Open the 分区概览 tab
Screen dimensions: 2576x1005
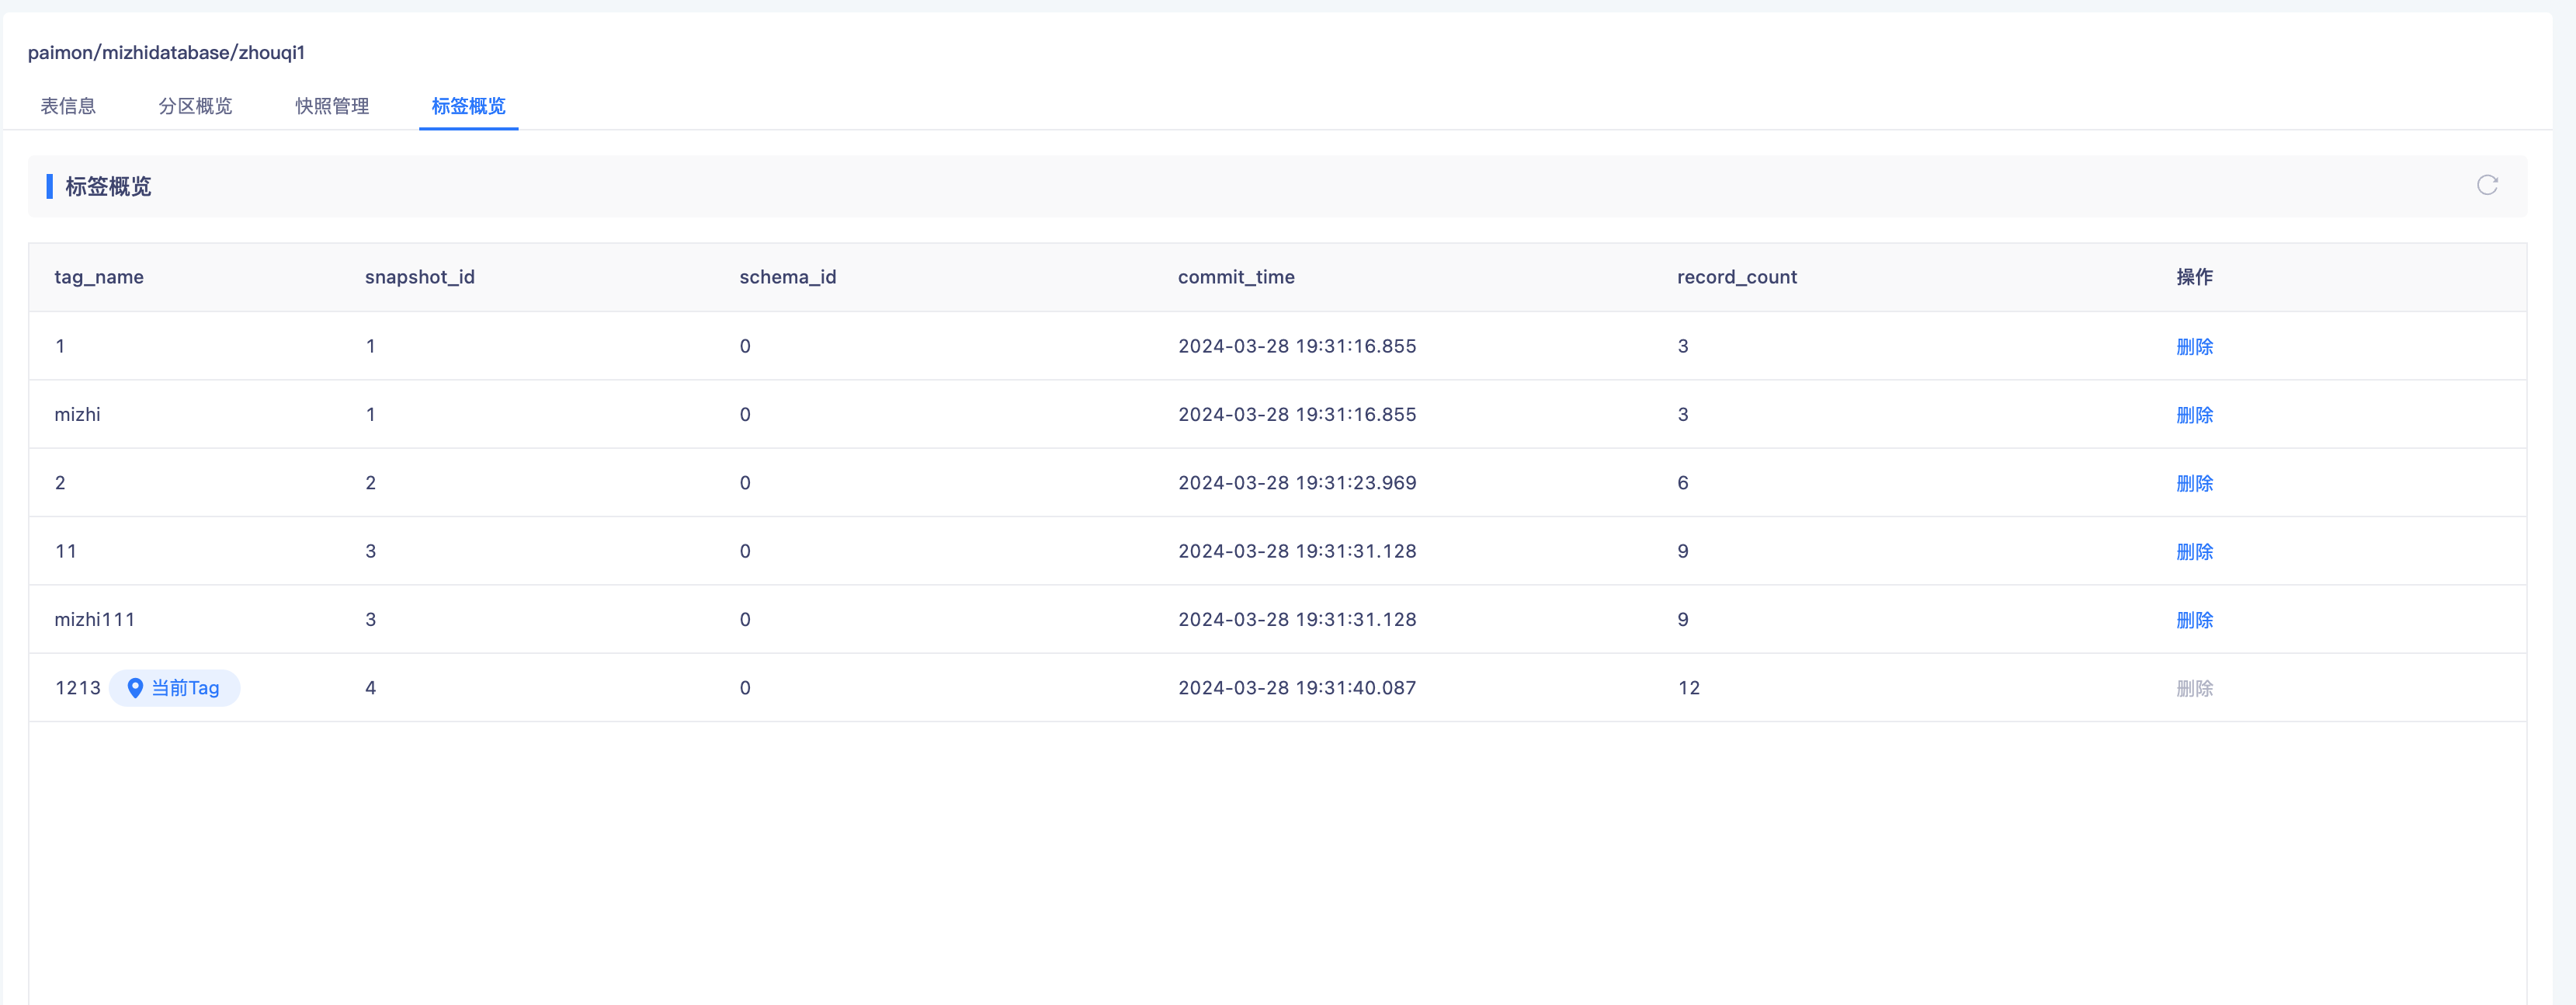pyautogui.click(x=195, y=106)
